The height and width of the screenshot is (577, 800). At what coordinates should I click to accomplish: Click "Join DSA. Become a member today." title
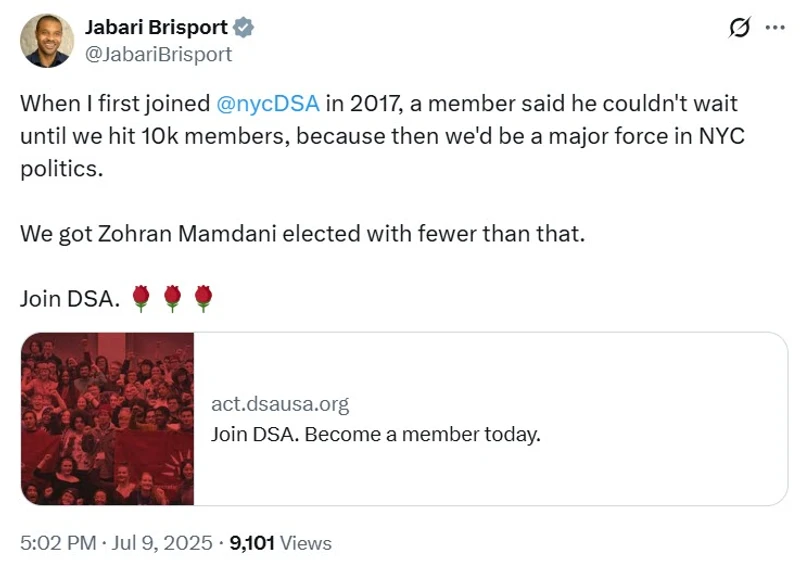tap(375, 435)
